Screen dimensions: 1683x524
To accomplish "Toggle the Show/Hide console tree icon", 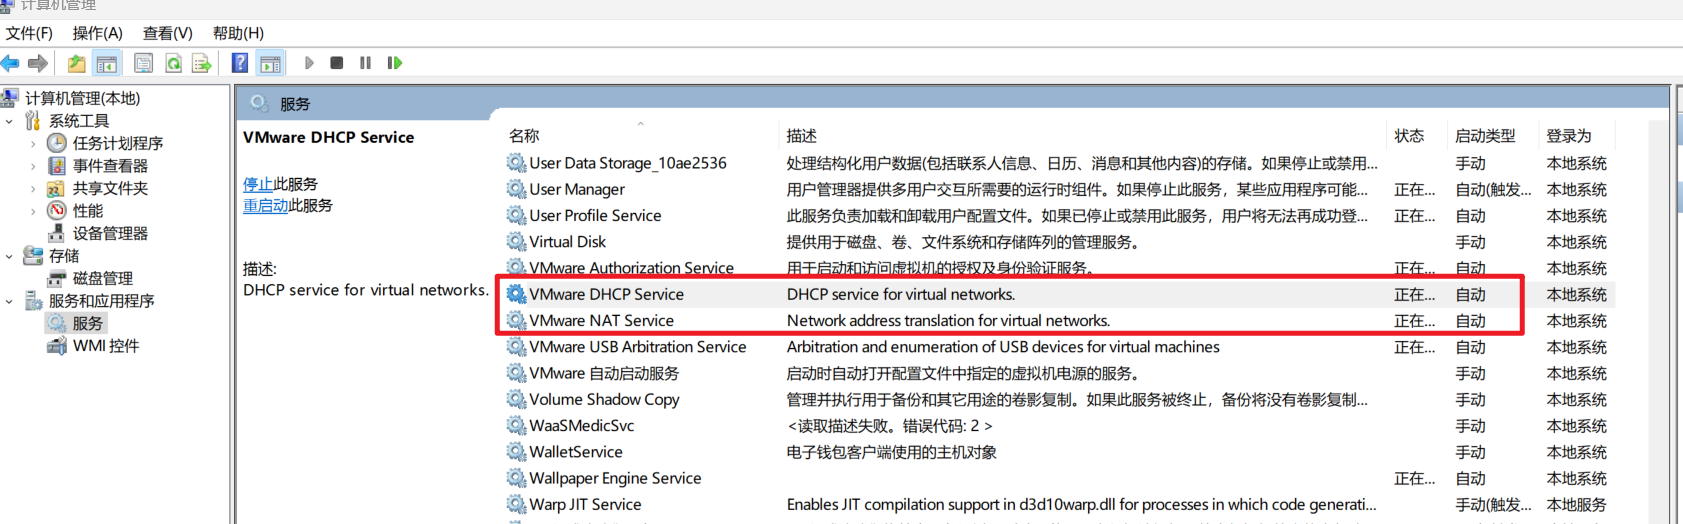I will 107,63.
